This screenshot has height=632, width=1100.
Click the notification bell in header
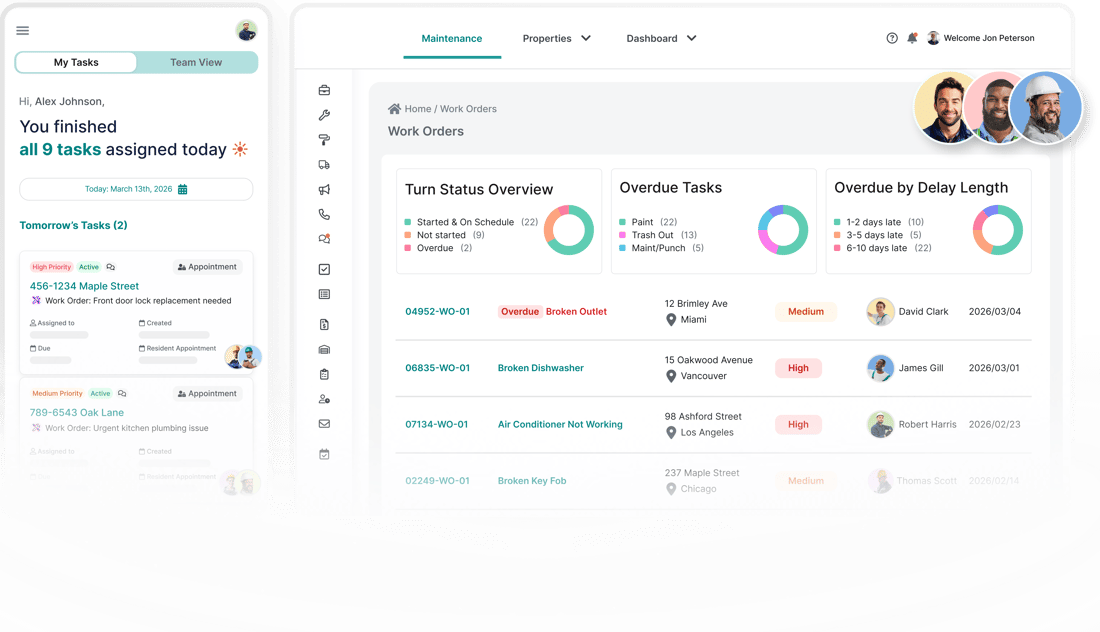click(912, 38)
